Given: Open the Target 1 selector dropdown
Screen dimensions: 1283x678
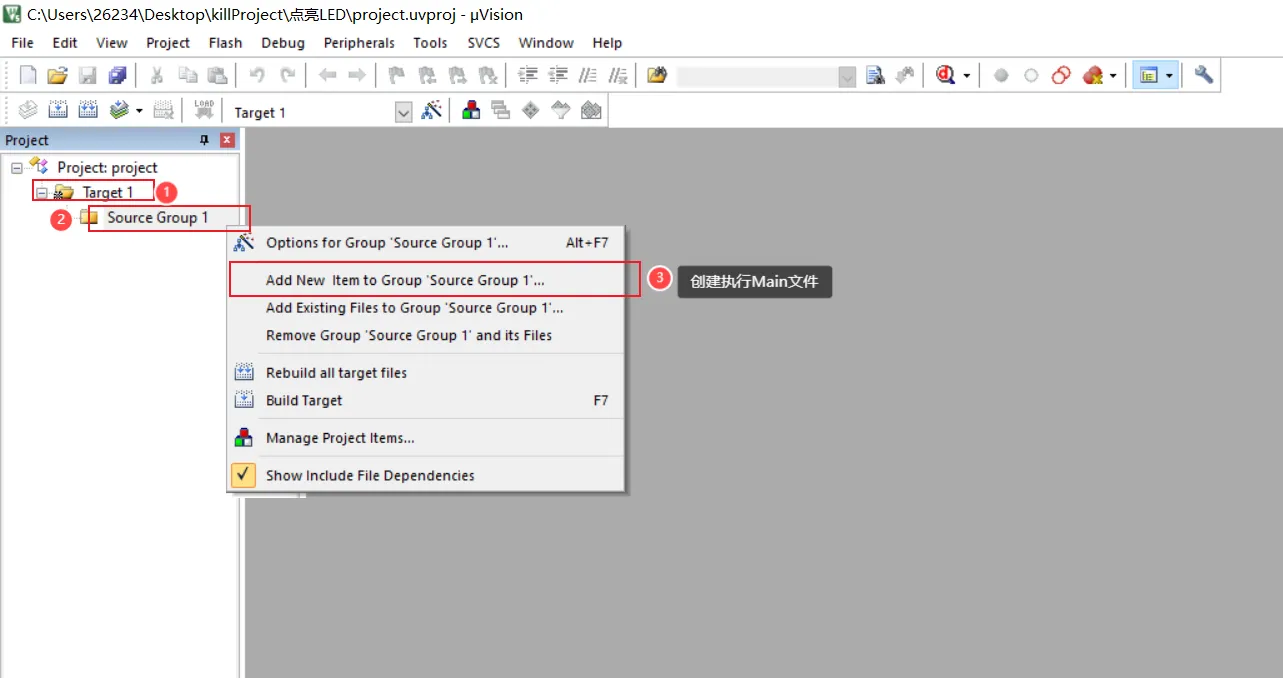Looking at the screenshot, I should 403,112.
